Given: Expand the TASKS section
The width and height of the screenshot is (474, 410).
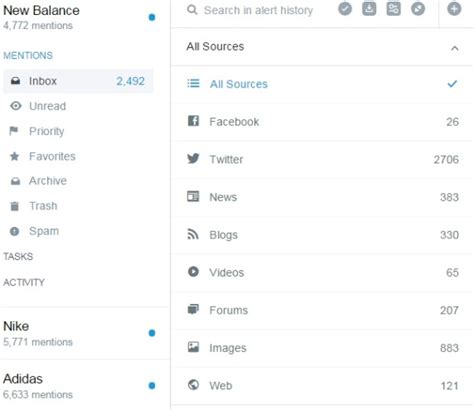Looking at the screenshot, I should click(18, 256).
